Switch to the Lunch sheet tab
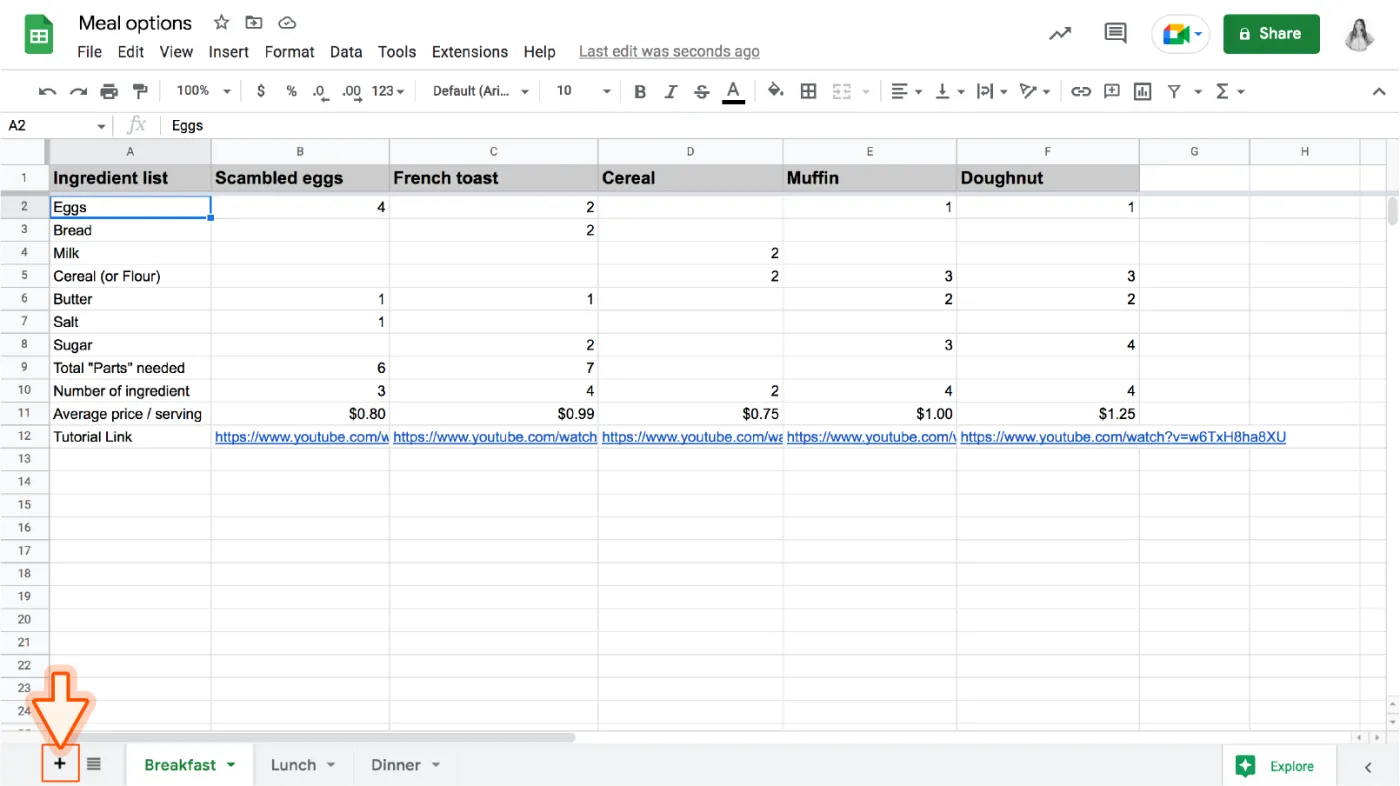Image resolution: width=1400 pixels, height=786 pixels. 303,765
